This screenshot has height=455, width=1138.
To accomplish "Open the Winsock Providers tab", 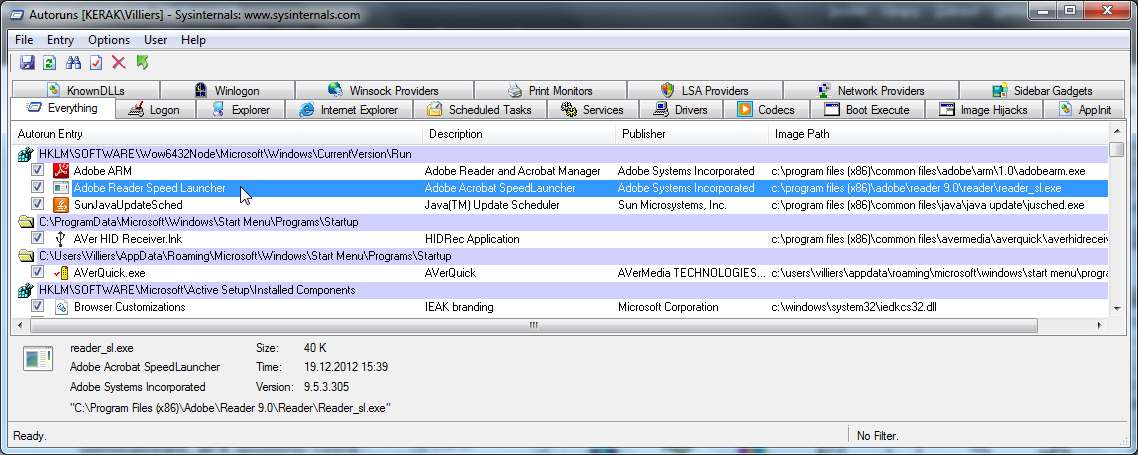I will tap(384, 91).
